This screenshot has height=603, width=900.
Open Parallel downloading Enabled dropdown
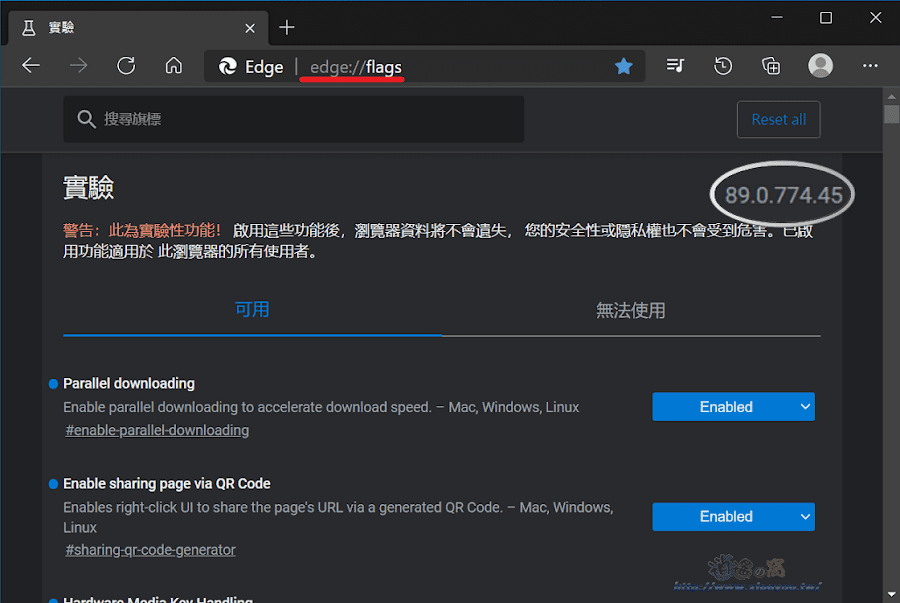pos(734,407)
